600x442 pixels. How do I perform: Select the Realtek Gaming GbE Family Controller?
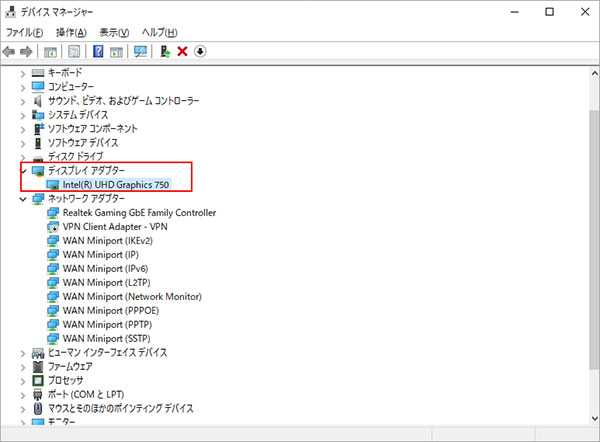[x=138, y=213]
